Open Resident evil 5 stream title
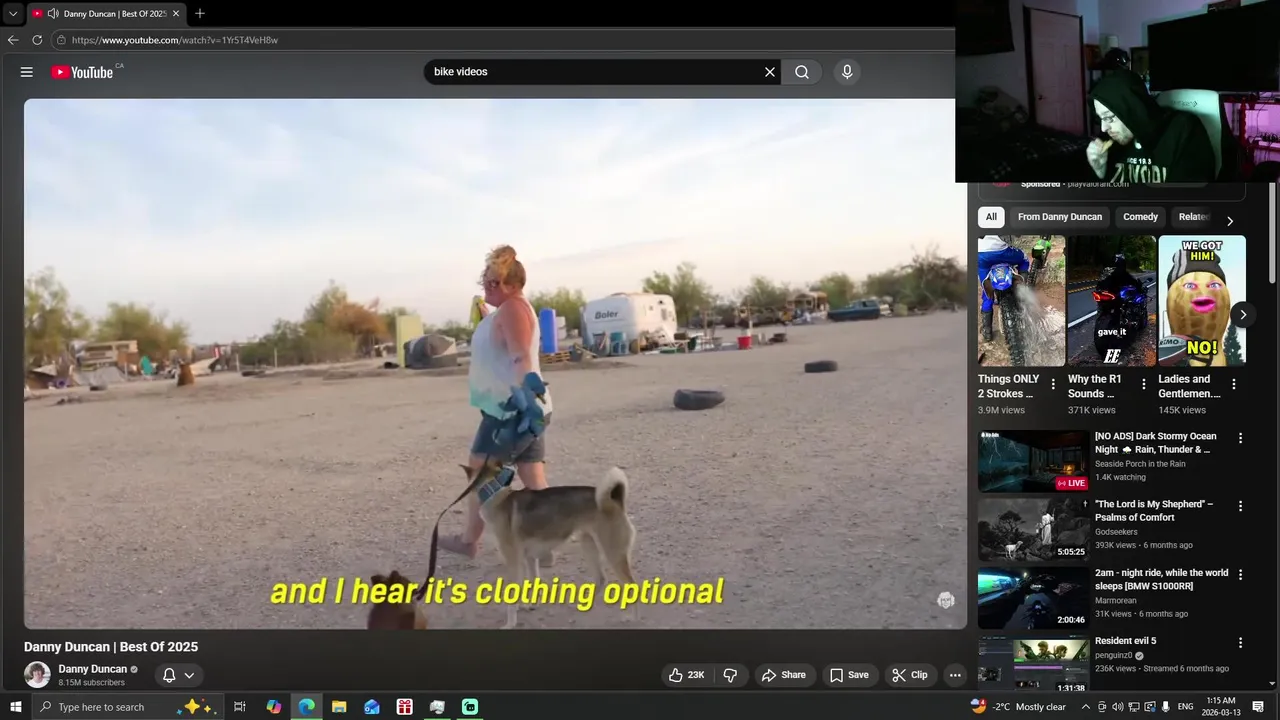Screen dimensions: 1280x720 1125,641
